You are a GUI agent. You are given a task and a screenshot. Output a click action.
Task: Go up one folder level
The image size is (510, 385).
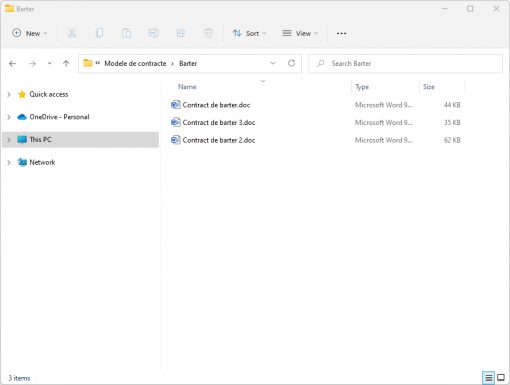tap(66, 63)
